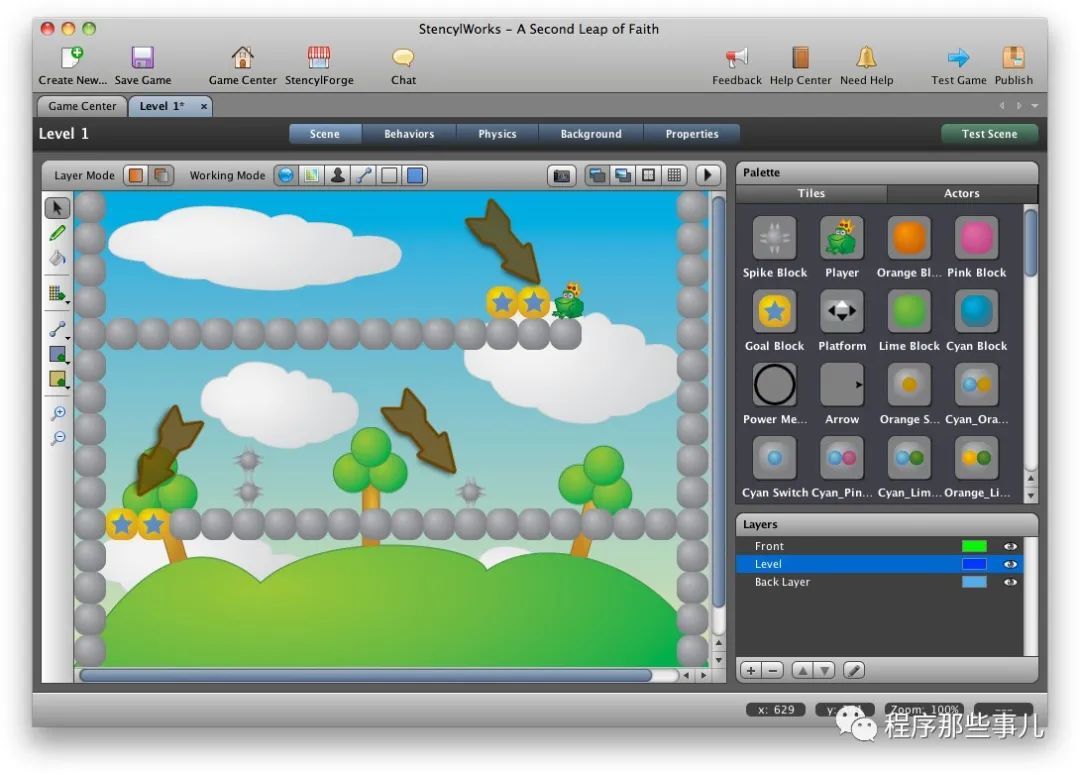Select the blue square Working Mode button
The image size is (1080, 774).
(x=415, y=176)
